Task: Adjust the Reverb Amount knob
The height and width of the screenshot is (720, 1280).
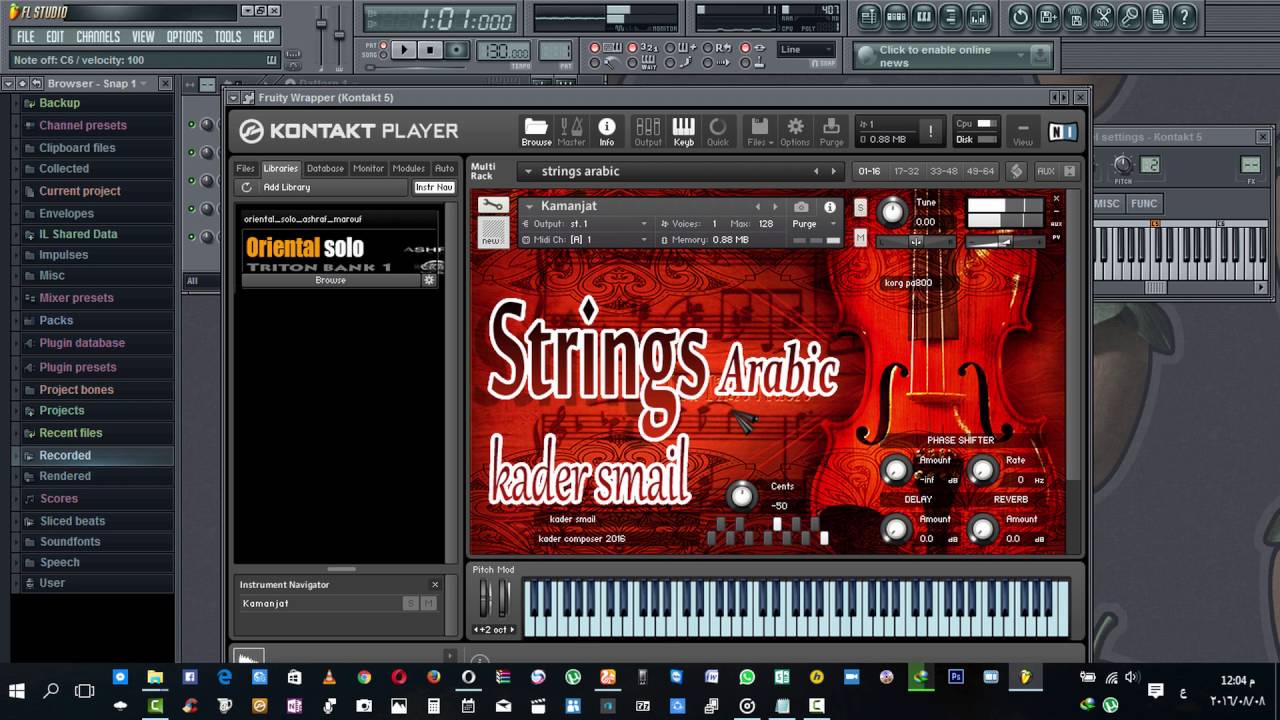Action: click(x=983, y=528)
